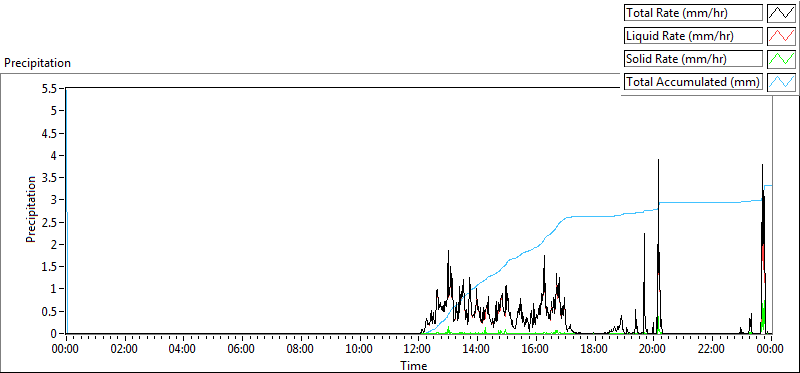The width and height of the screenshot is (800, 373).
Task: Click the 10:00 x-axis time label
Action: click(360, 349)
